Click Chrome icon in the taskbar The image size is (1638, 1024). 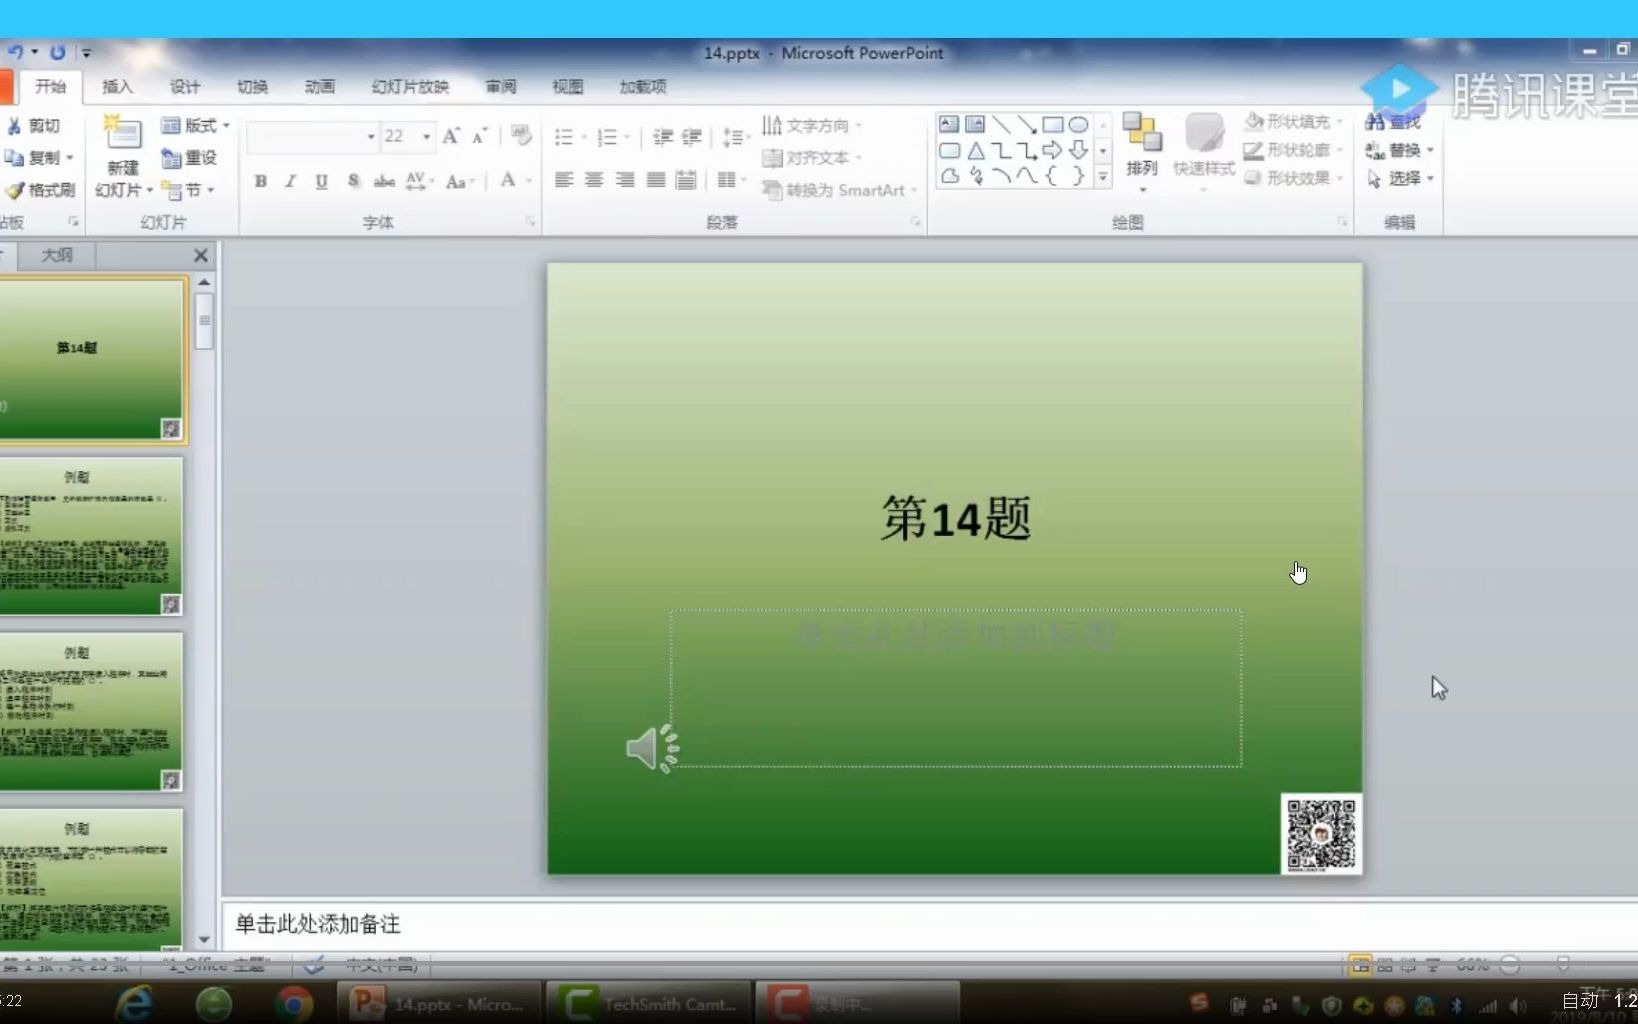pos(294,1003)
